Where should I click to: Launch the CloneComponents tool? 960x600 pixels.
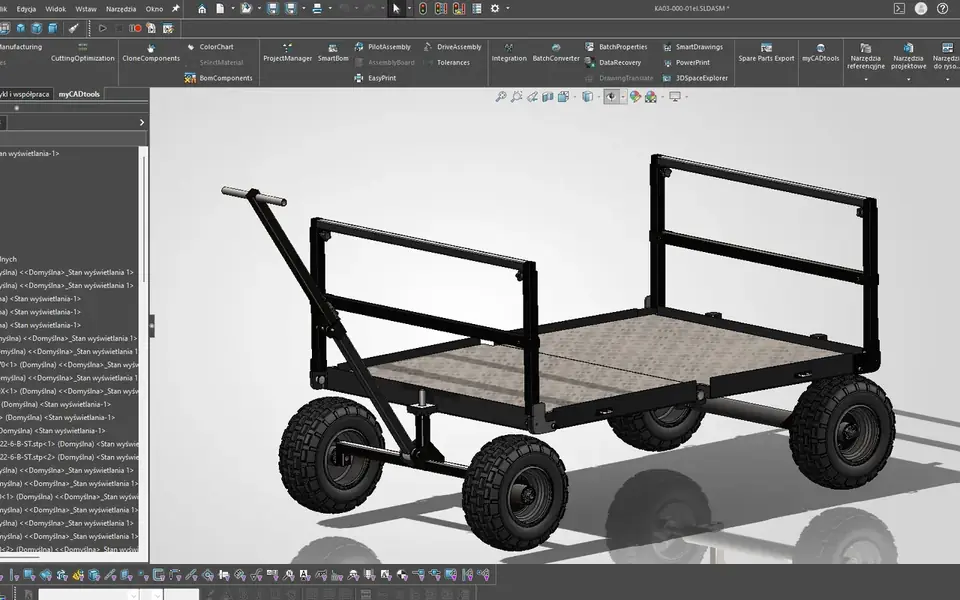[x=151, y=53]
